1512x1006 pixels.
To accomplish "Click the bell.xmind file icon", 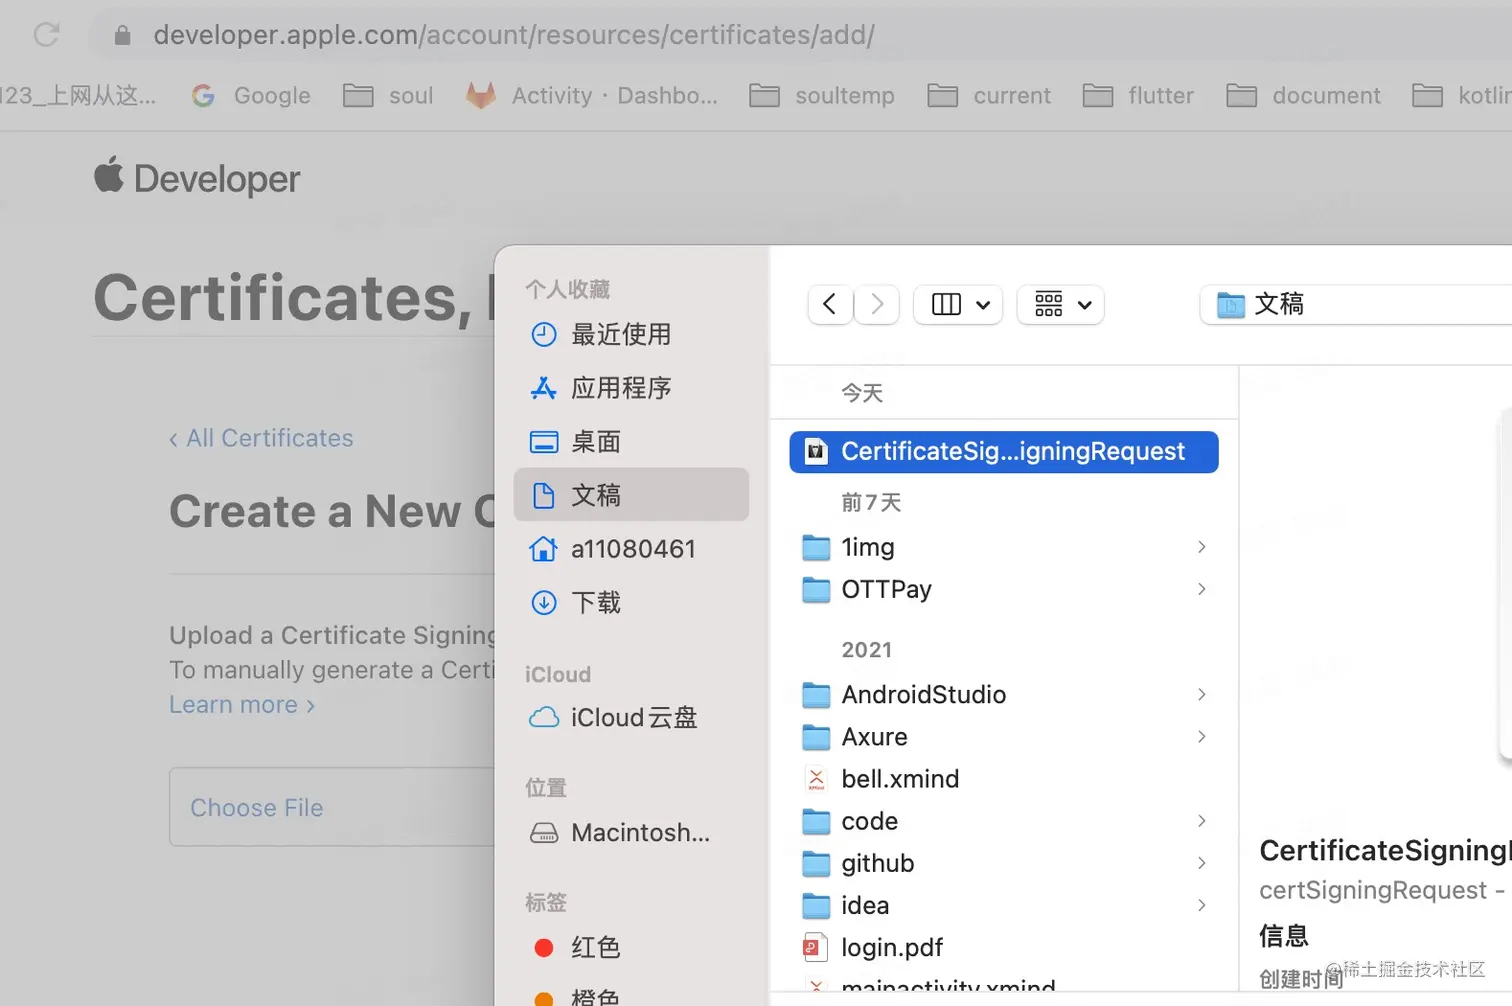I will click(816, 779).
